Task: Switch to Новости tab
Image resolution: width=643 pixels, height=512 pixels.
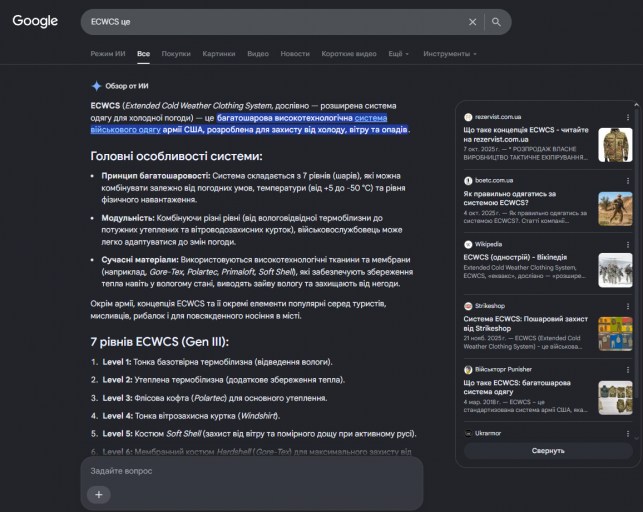Action: (x=295, y=54)
